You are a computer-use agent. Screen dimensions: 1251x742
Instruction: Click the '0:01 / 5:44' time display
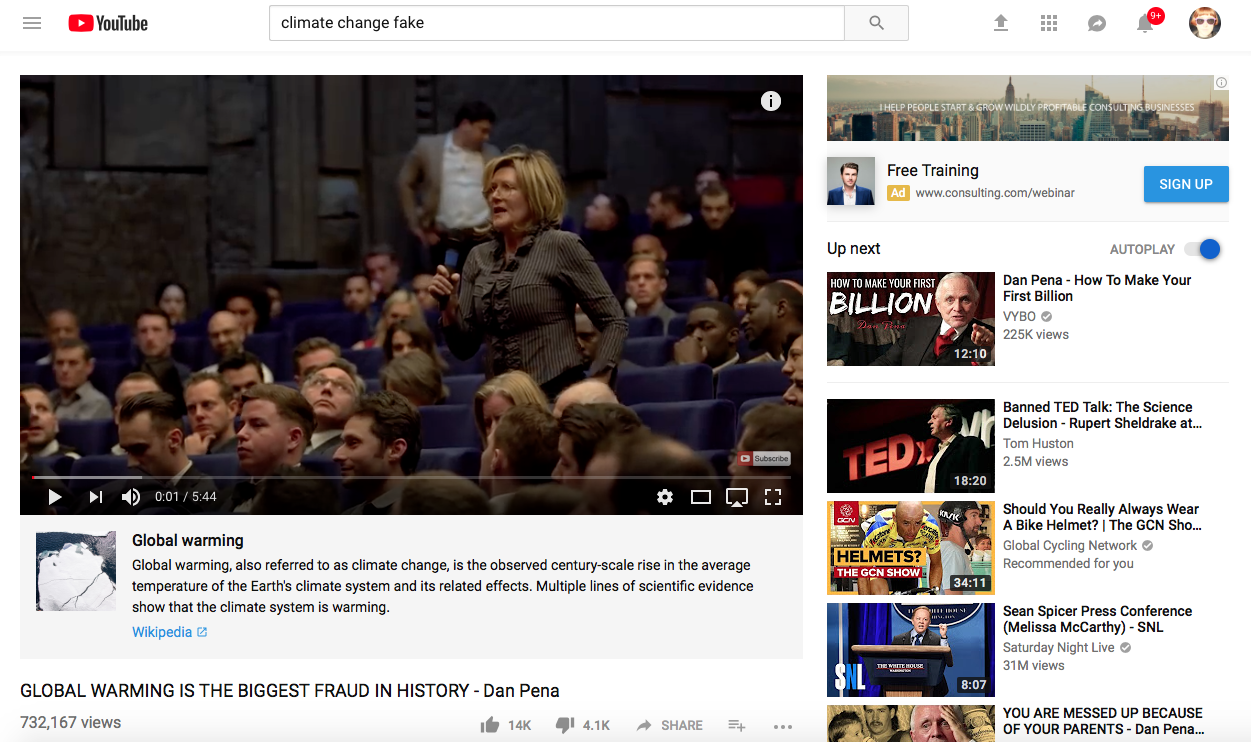(x=186, y=497)
